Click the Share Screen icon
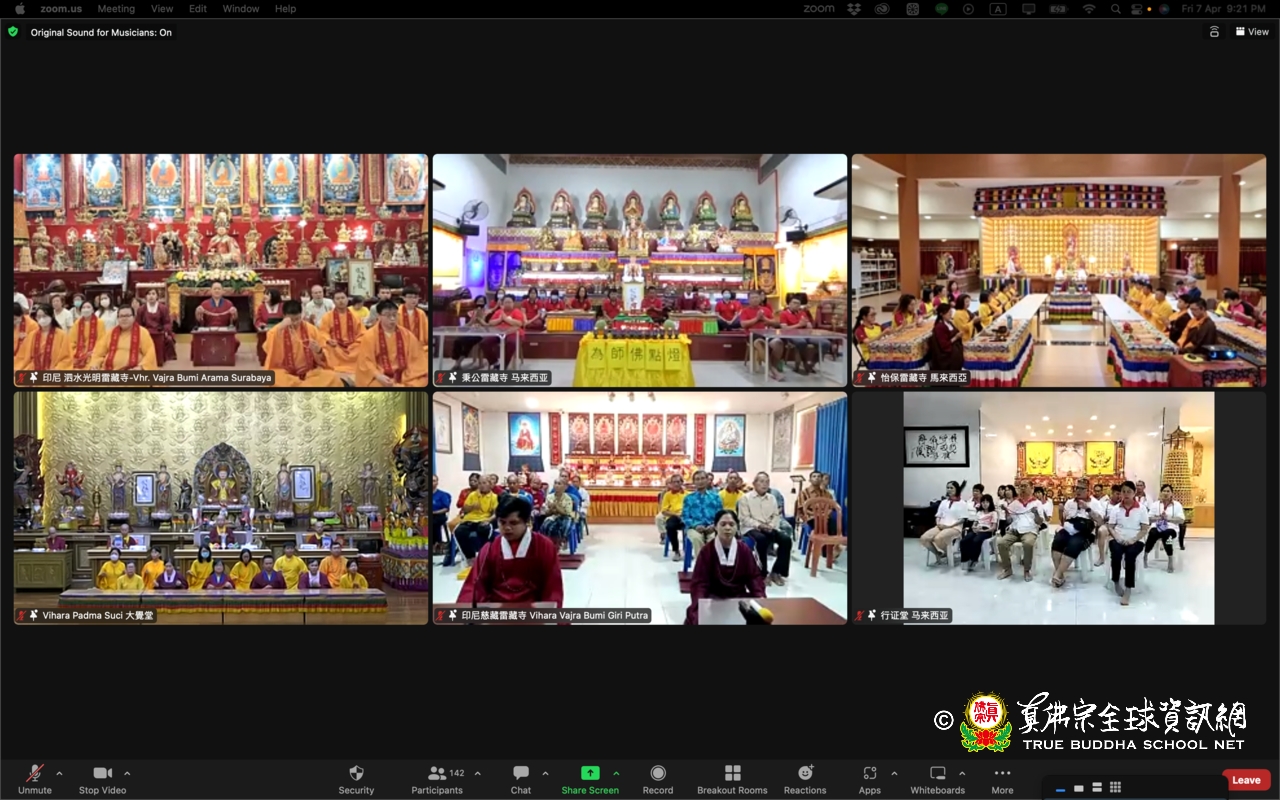 click(x=590, y=773)
